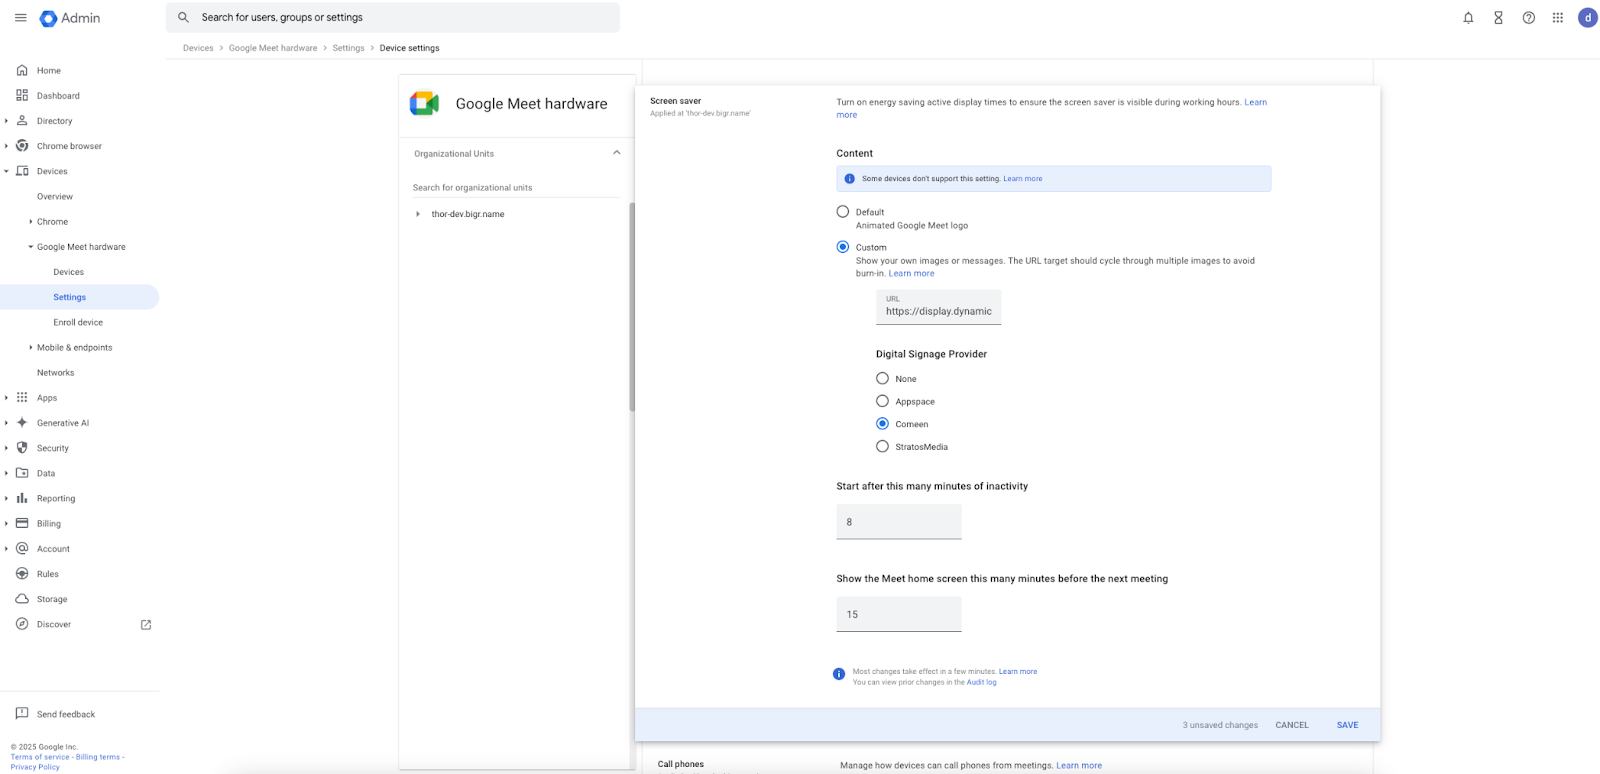
Task: Select Appspace as digital signage provider
Action: coord(882,401)
